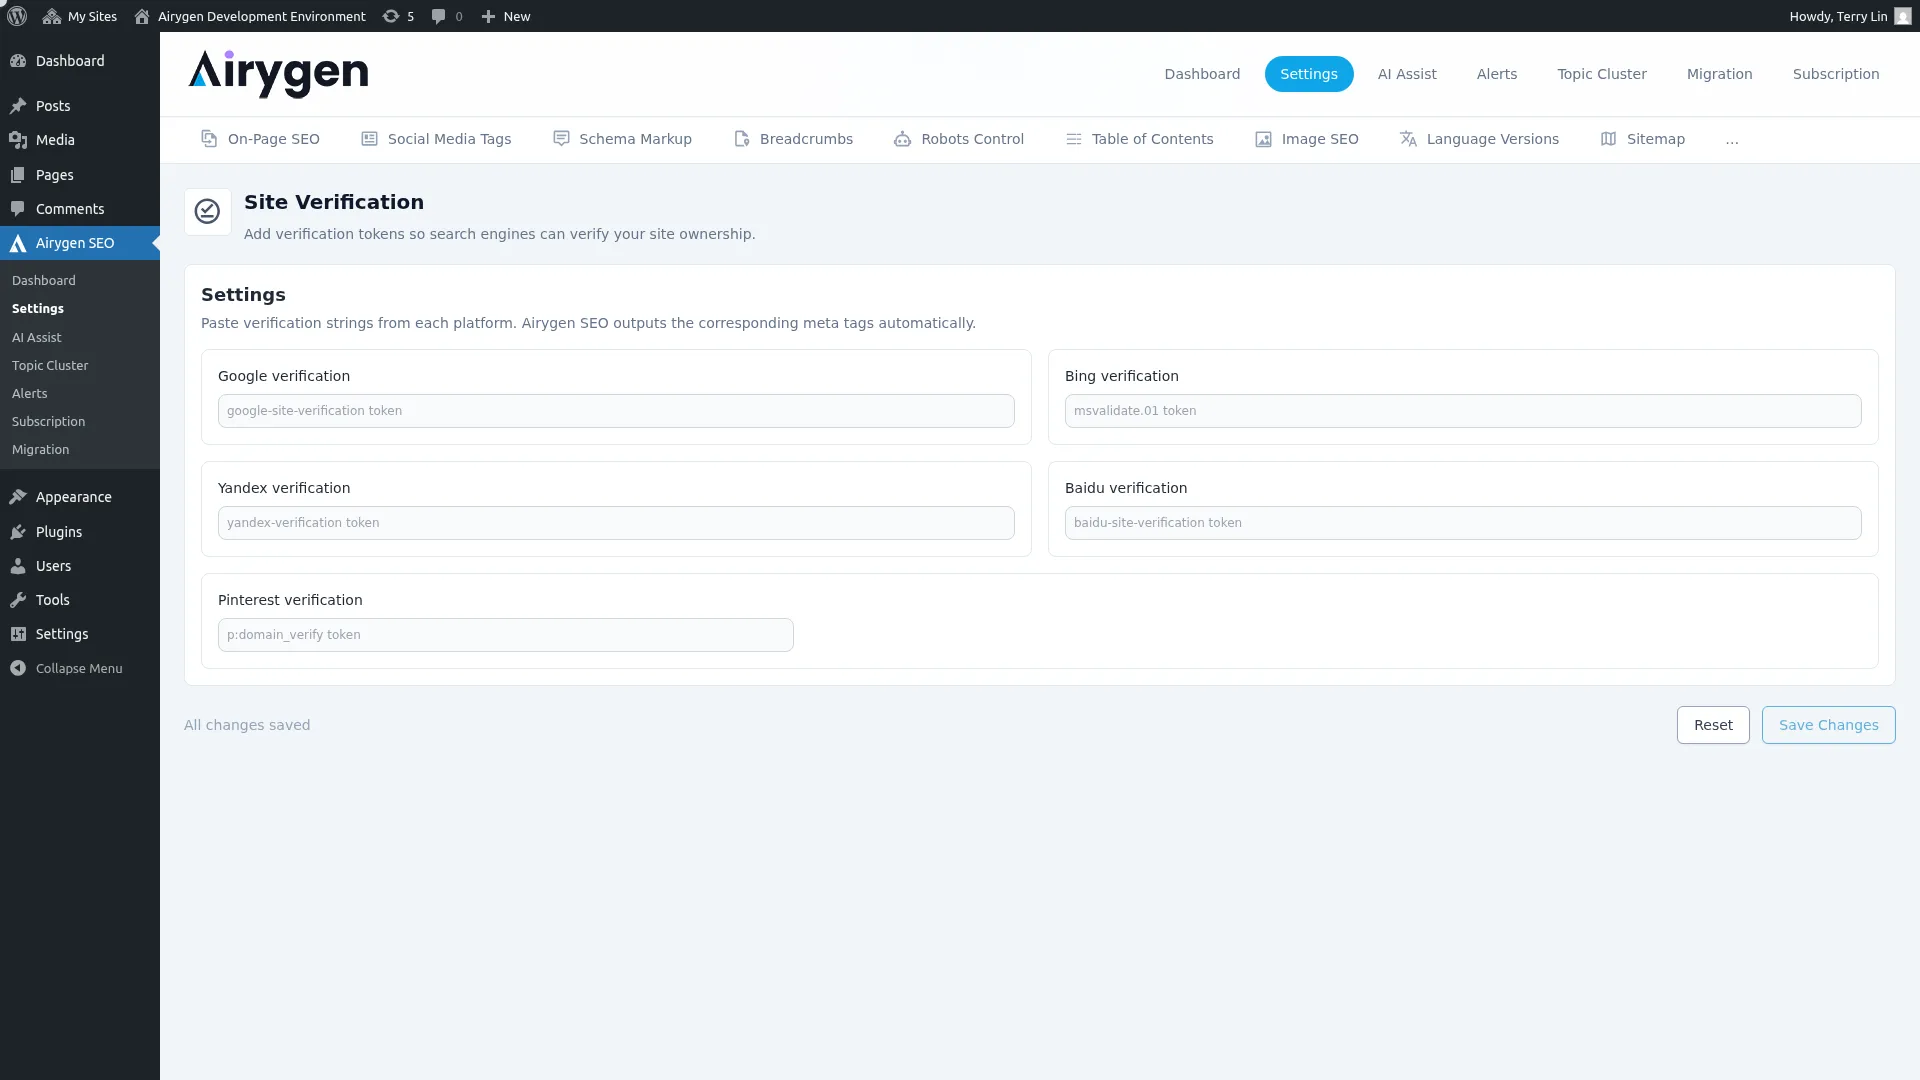Image resolution: width=1920 pixels, height=1080 pixels.
Task: Open WordPress Settings in sidebar
Action: coord(80,634)
